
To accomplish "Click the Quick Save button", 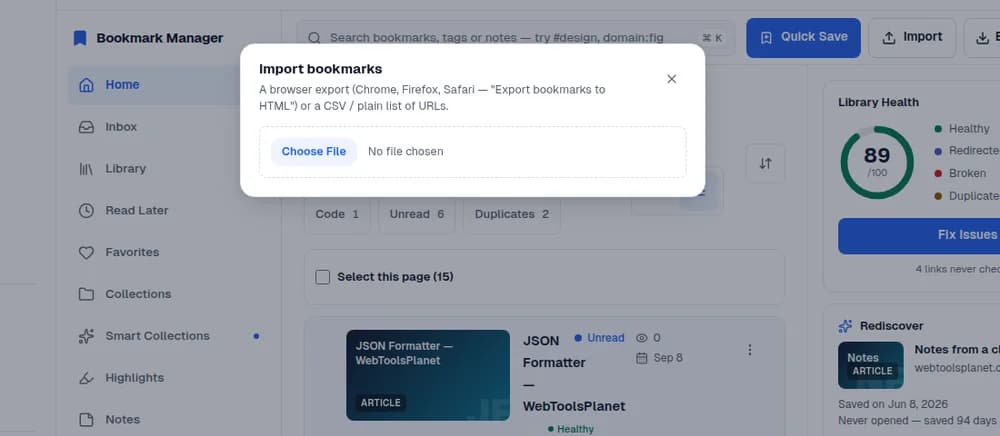I will (804, 38).
